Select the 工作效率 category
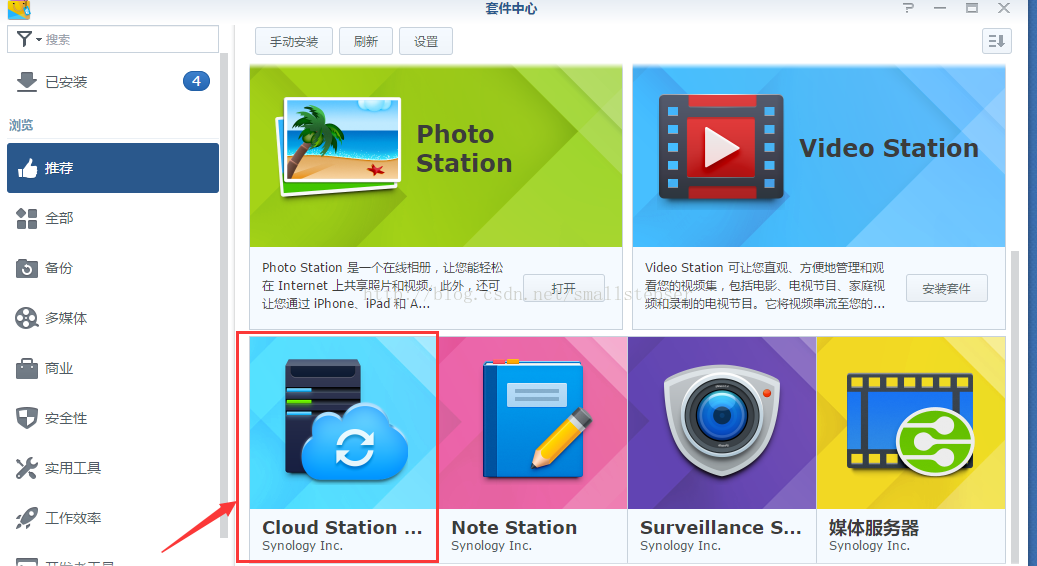This screenshot has height=566, width=1037. pyautogui.click(x=113, y=518)
